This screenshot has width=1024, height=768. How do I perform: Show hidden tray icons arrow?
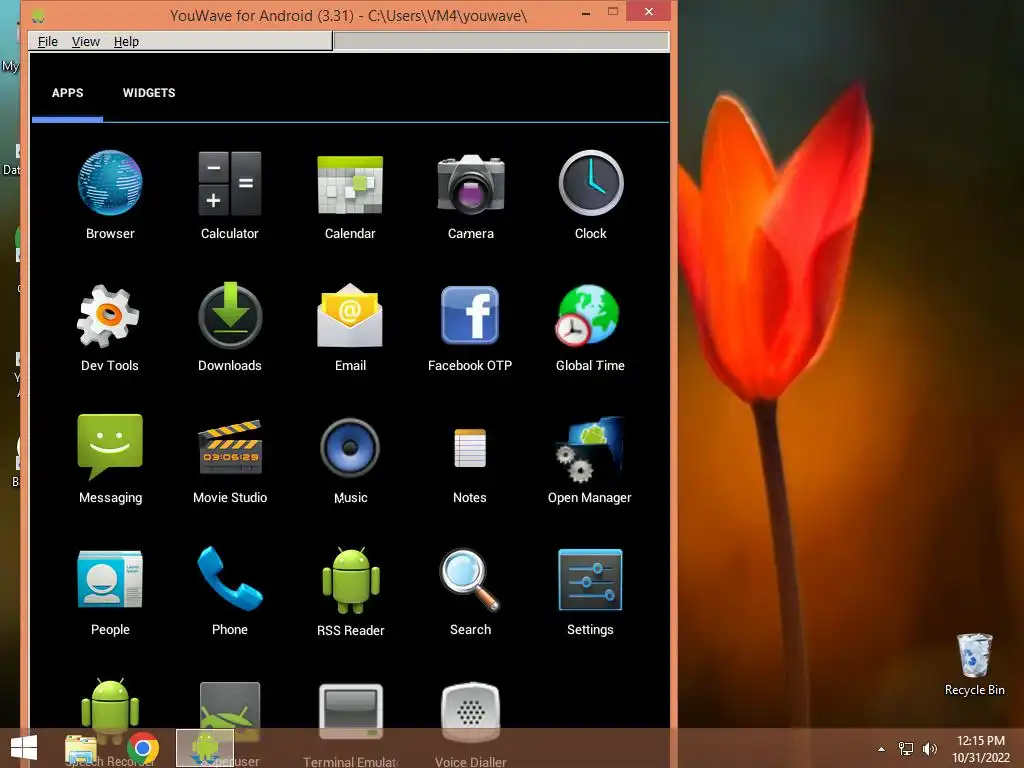tap(882, 749)
